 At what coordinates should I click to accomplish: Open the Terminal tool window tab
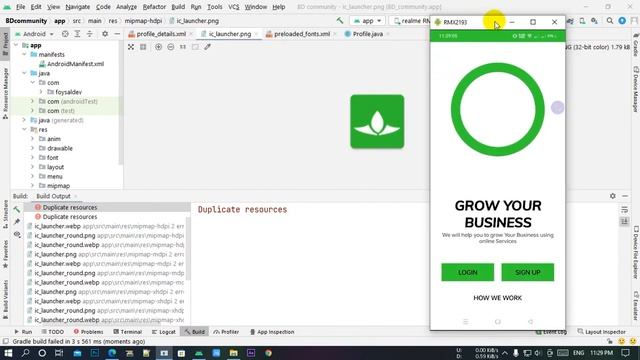click(127, 332)
